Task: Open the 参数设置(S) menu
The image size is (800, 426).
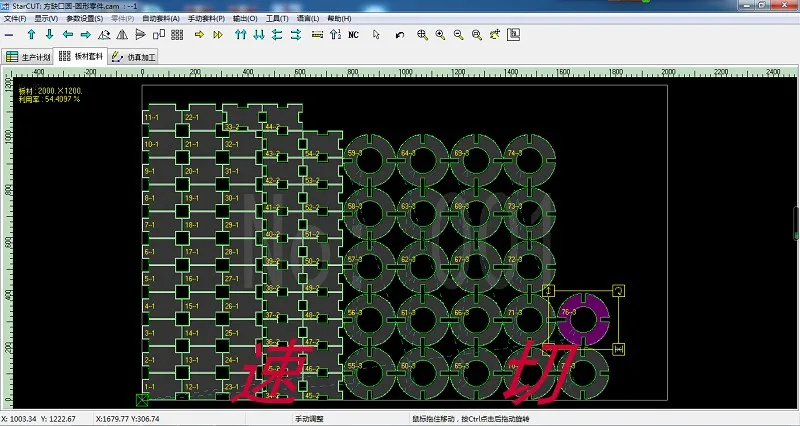Action: click(84, 18)
